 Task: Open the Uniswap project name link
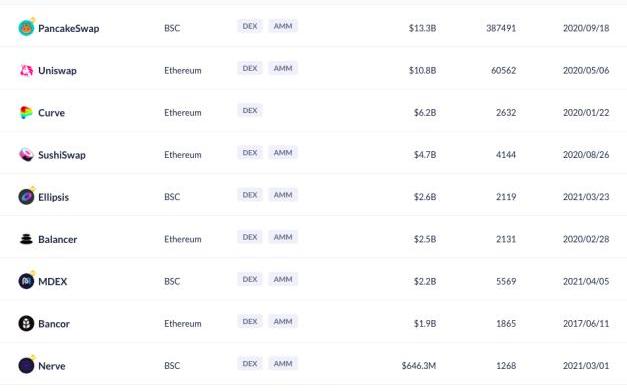[57, 70]
